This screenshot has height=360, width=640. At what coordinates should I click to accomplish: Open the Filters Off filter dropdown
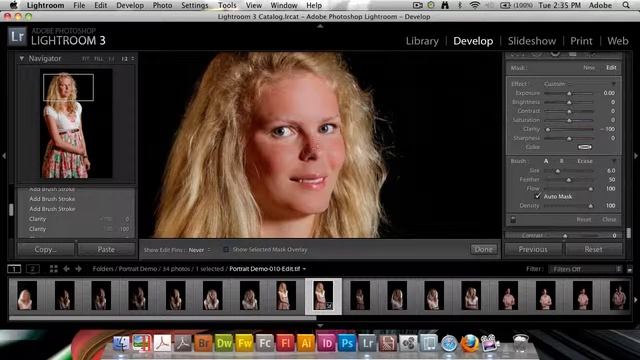click(x=585, y=269)
